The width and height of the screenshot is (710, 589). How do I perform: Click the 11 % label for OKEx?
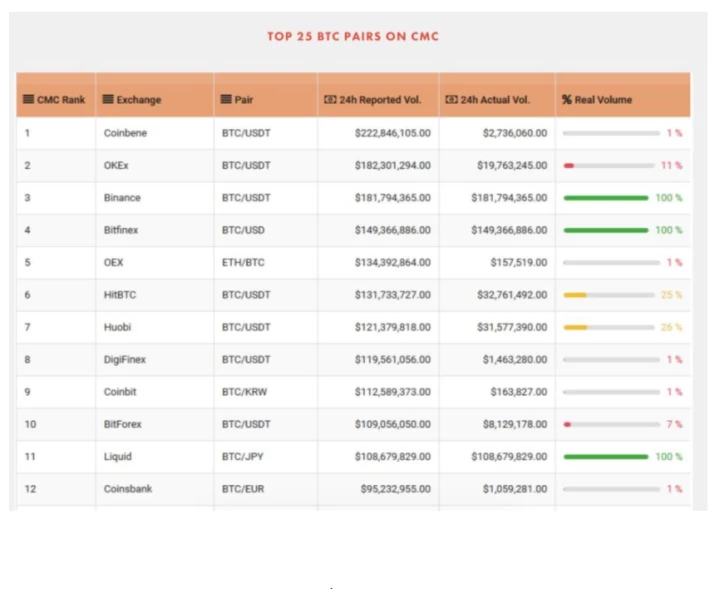[672, 166]
